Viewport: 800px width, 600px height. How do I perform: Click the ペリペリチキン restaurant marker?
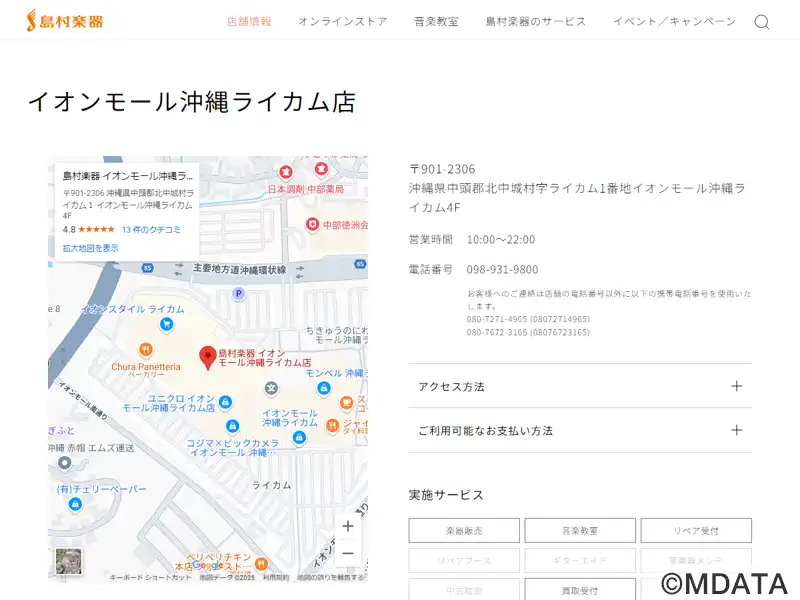click(x=261, y=564)
